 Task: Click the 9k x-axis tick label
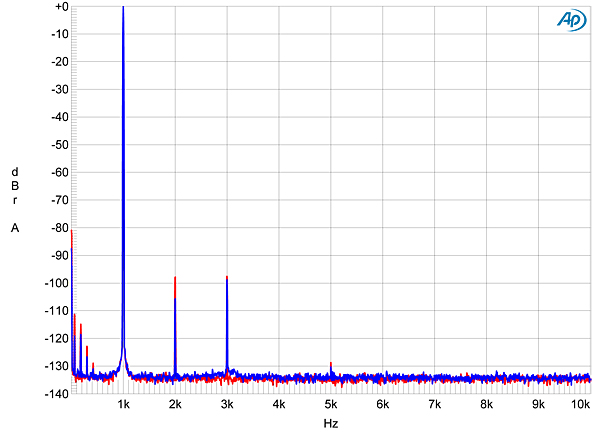(539, 405)
